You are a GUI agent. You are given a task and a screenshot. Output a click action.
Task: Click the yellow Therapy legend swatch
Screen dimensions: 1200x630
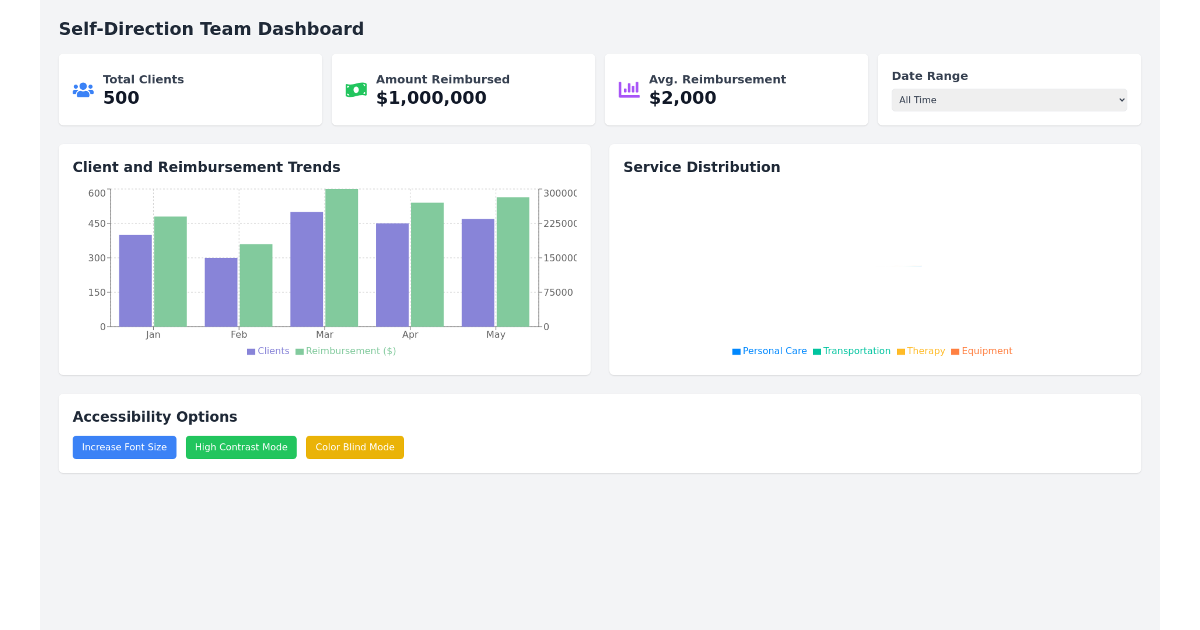pyautogui.click(x=901, y=351)
